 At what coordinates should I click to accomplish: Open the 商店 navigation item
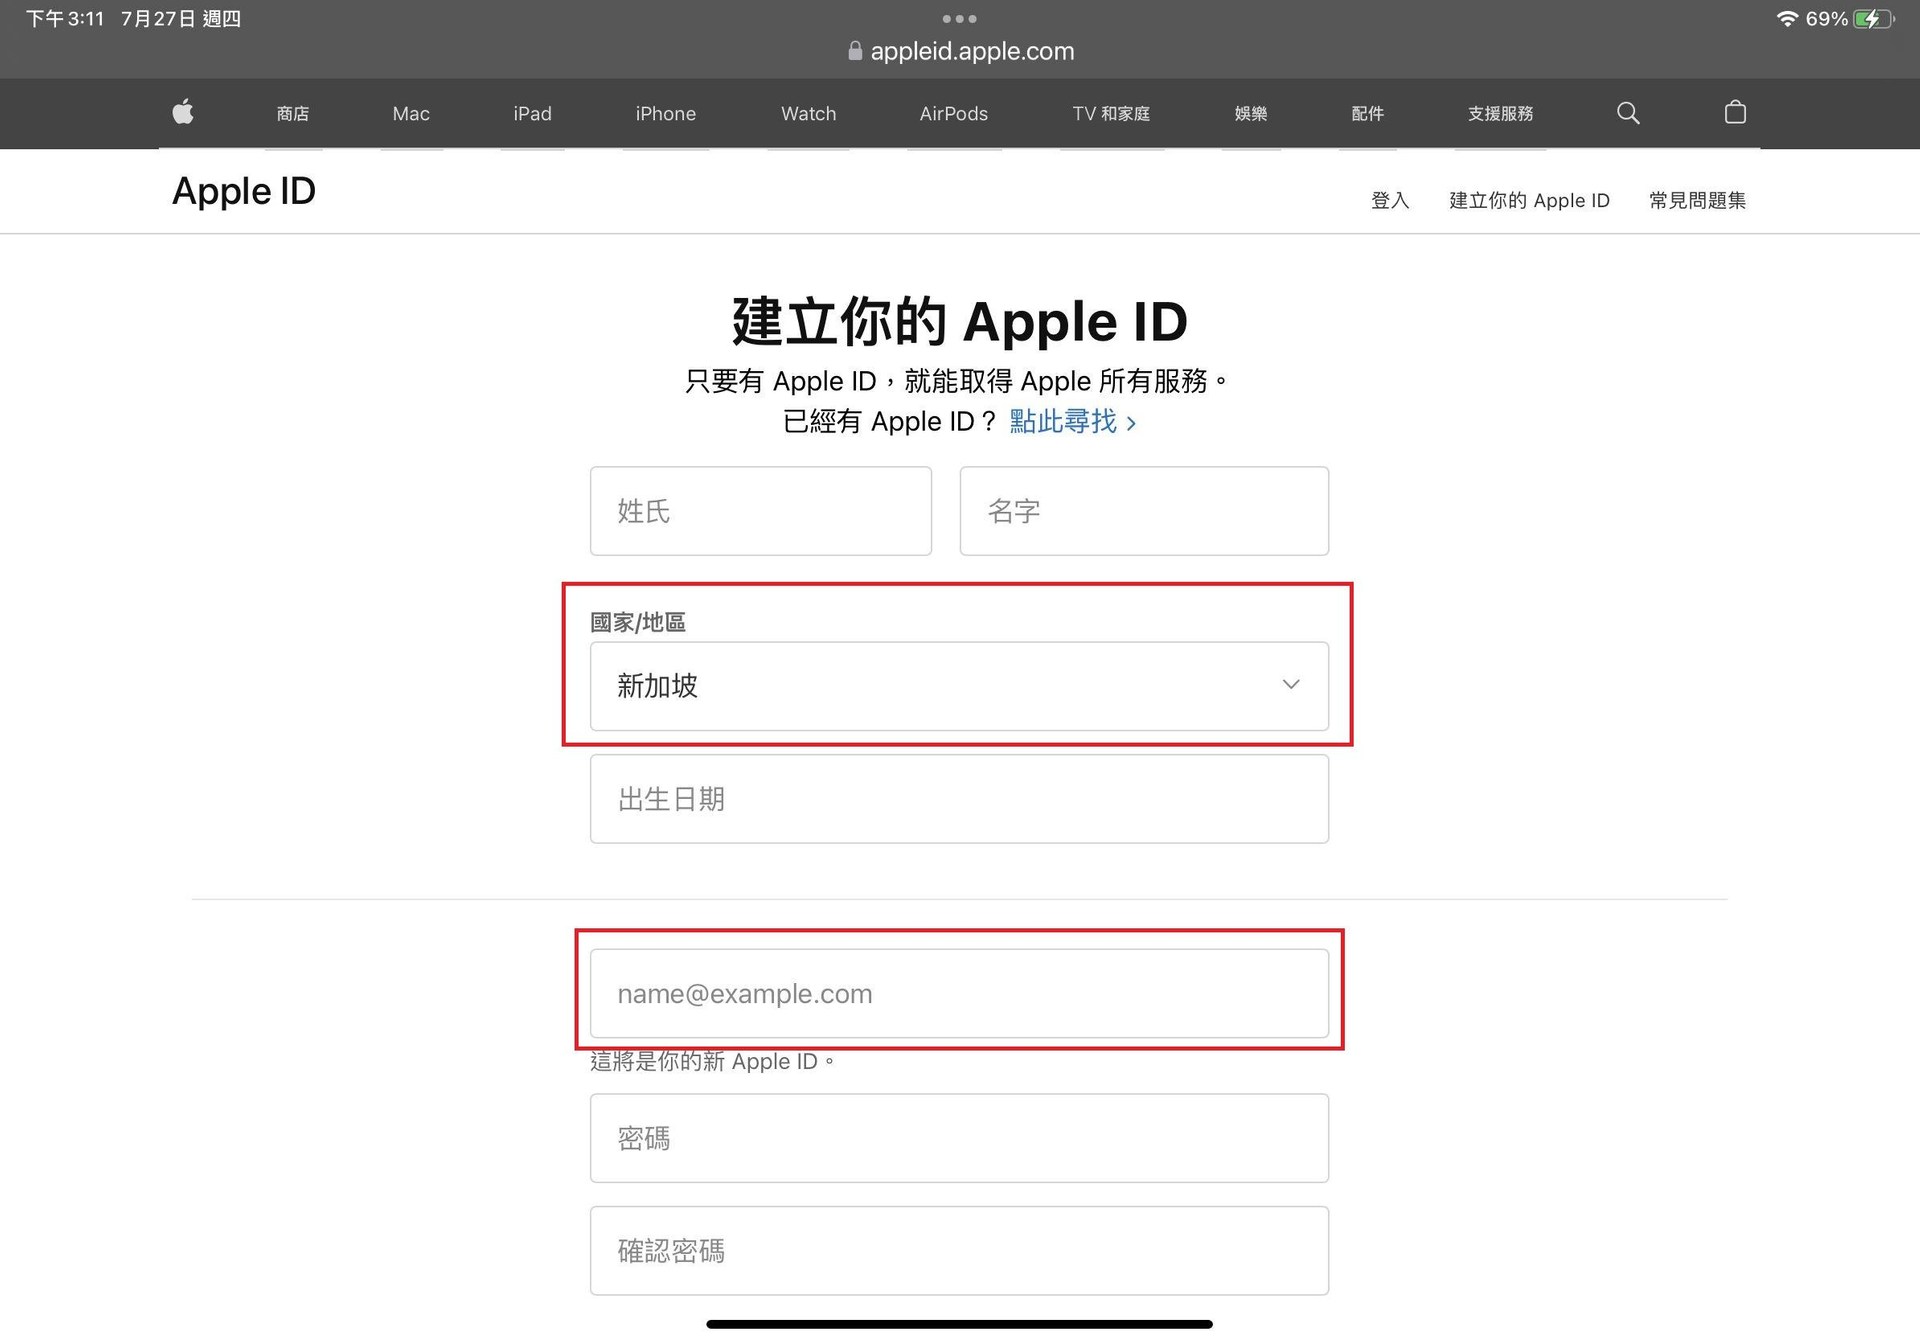click(293, 114)
